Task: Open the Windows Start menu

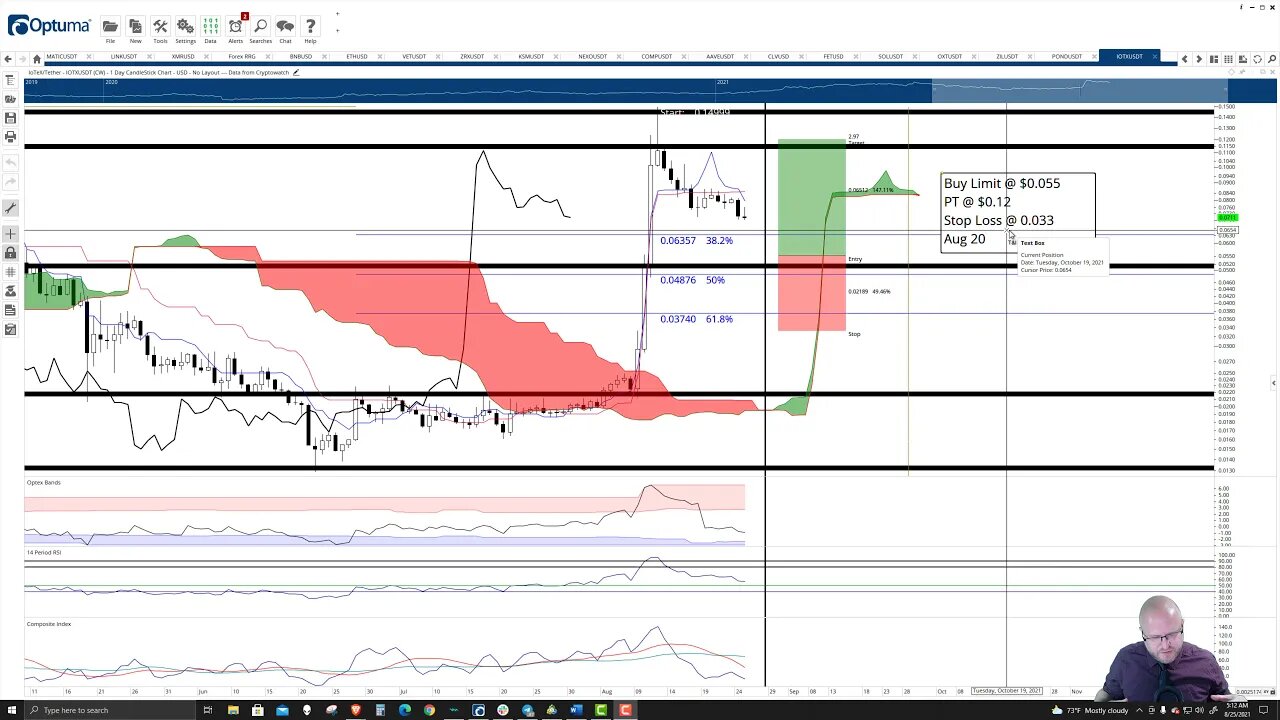Action: [11, 710]
